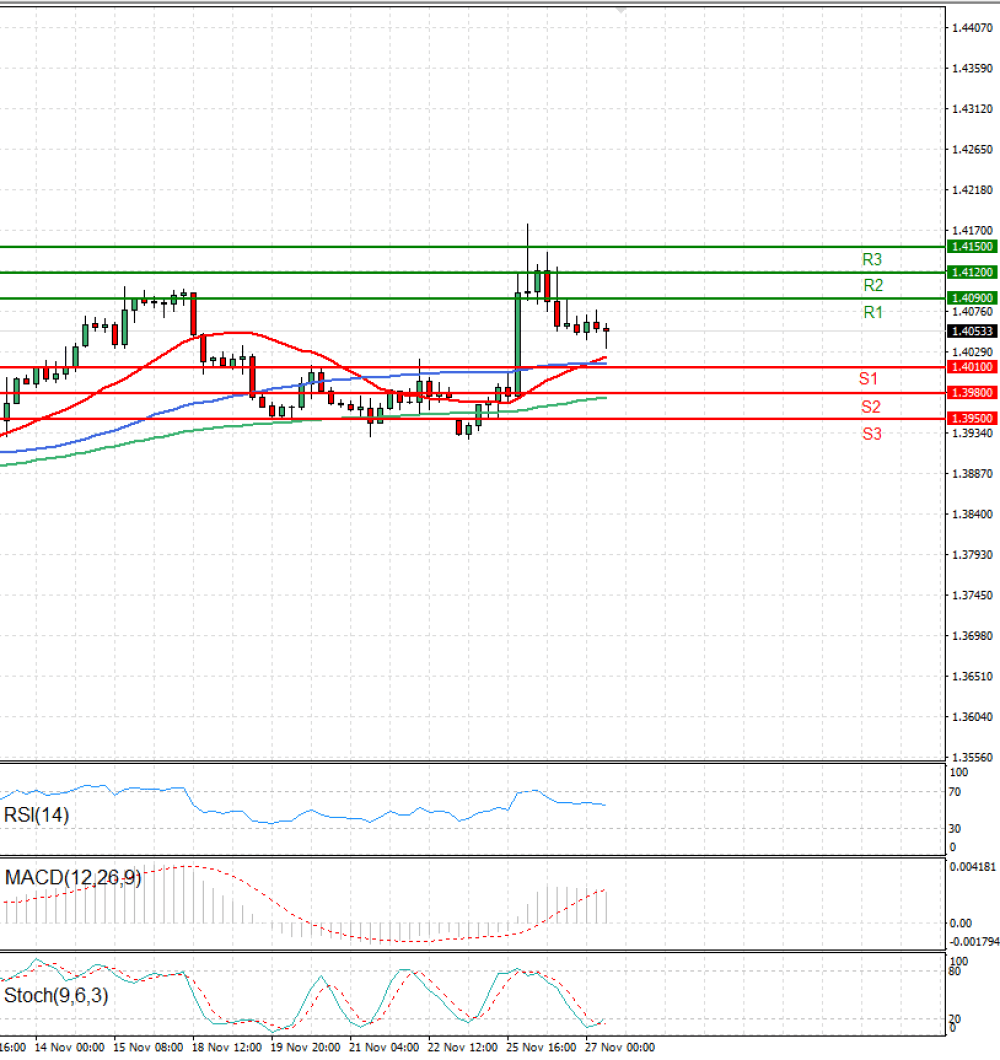
Task: Click the 1.39500 S3 price label
Action: click(x=972, y=418)
